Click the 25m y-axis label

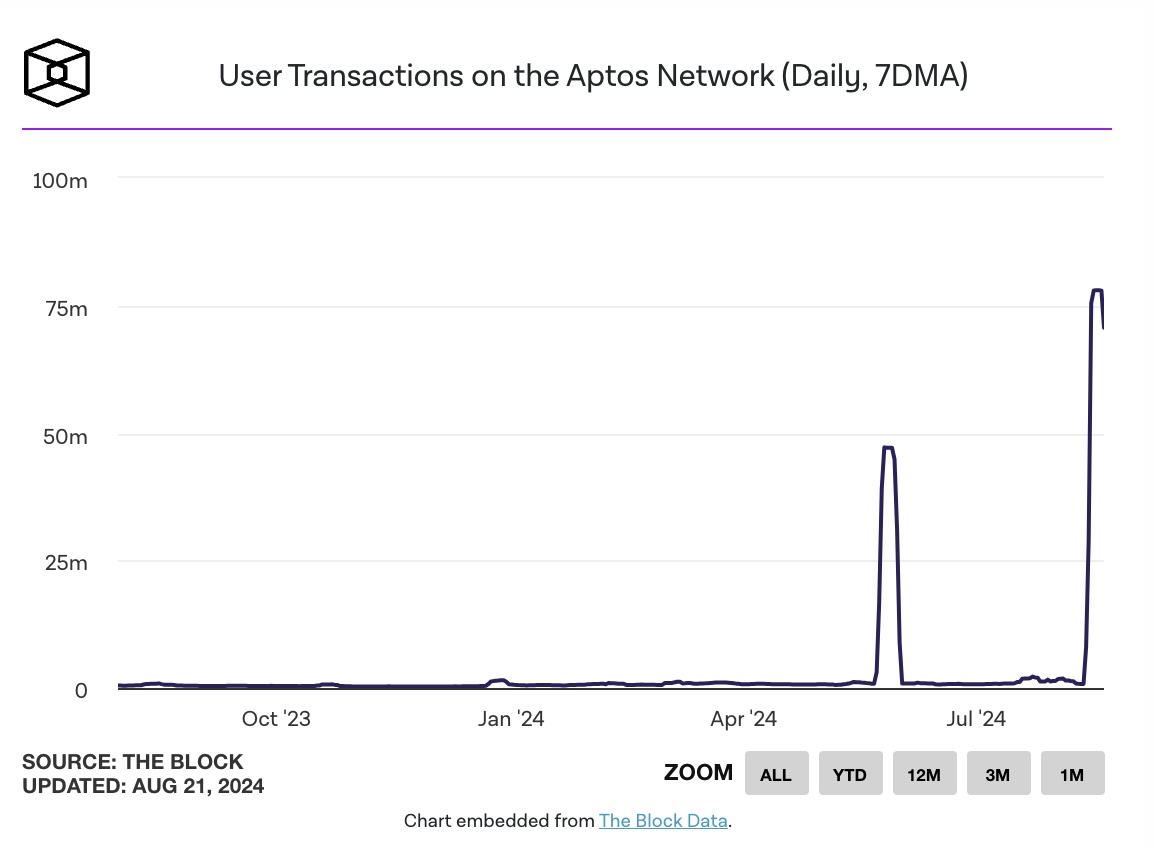66,563
